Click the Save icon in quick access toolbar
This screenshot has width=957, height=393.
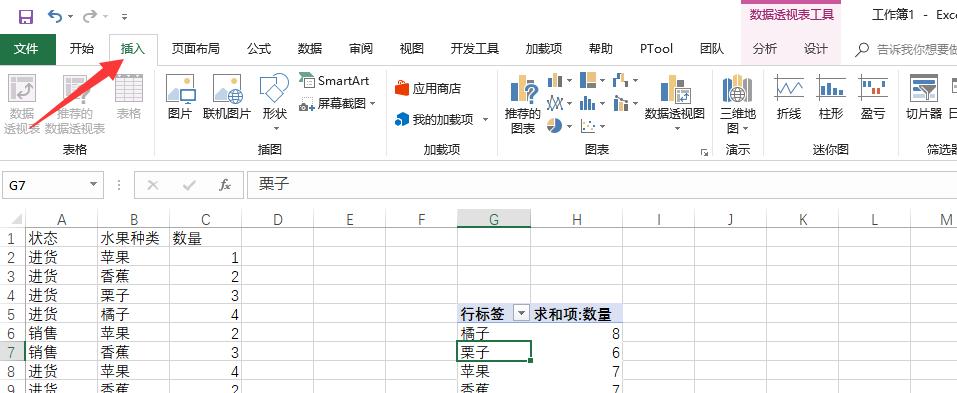point(26,16)
